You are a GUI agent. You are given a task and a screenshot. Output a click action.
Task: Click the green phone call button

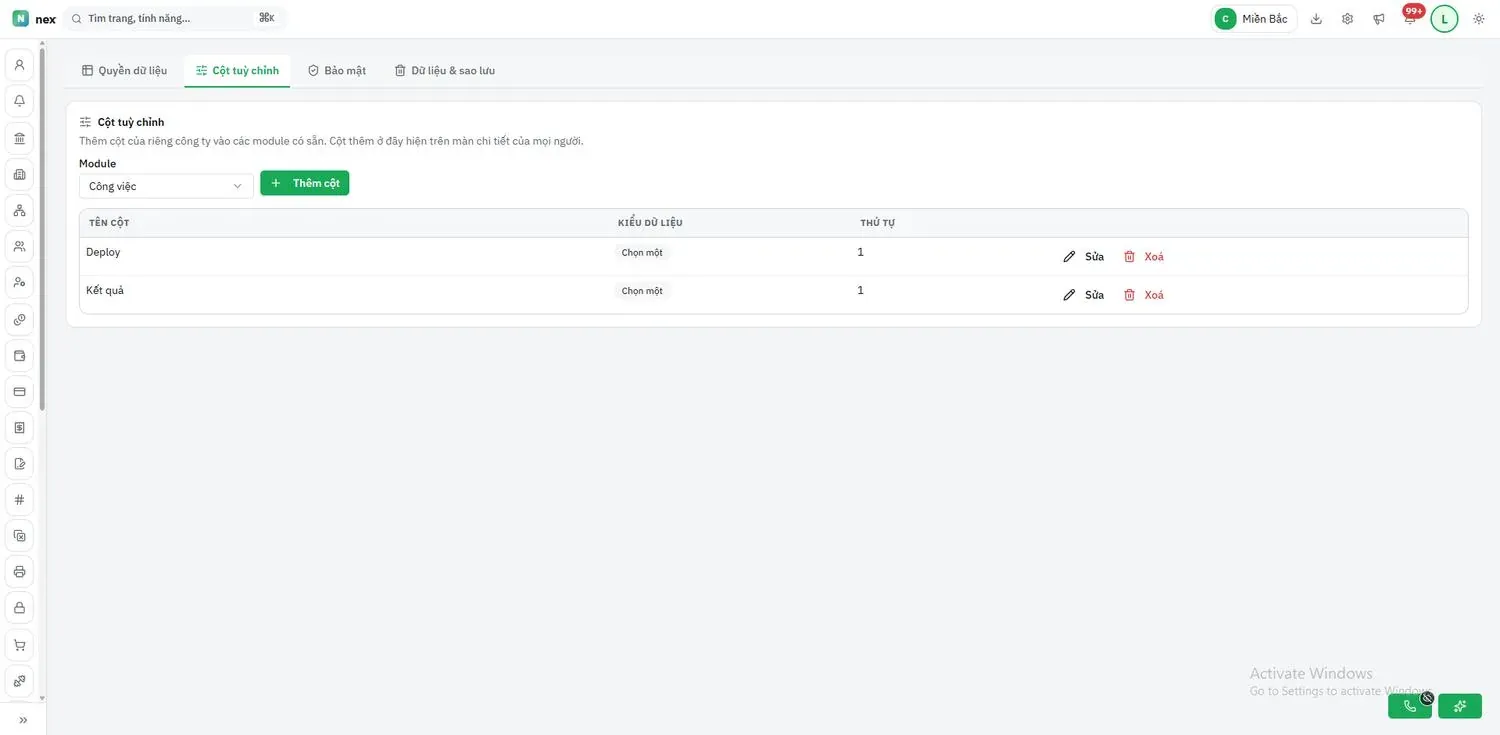coord(1410,706)
